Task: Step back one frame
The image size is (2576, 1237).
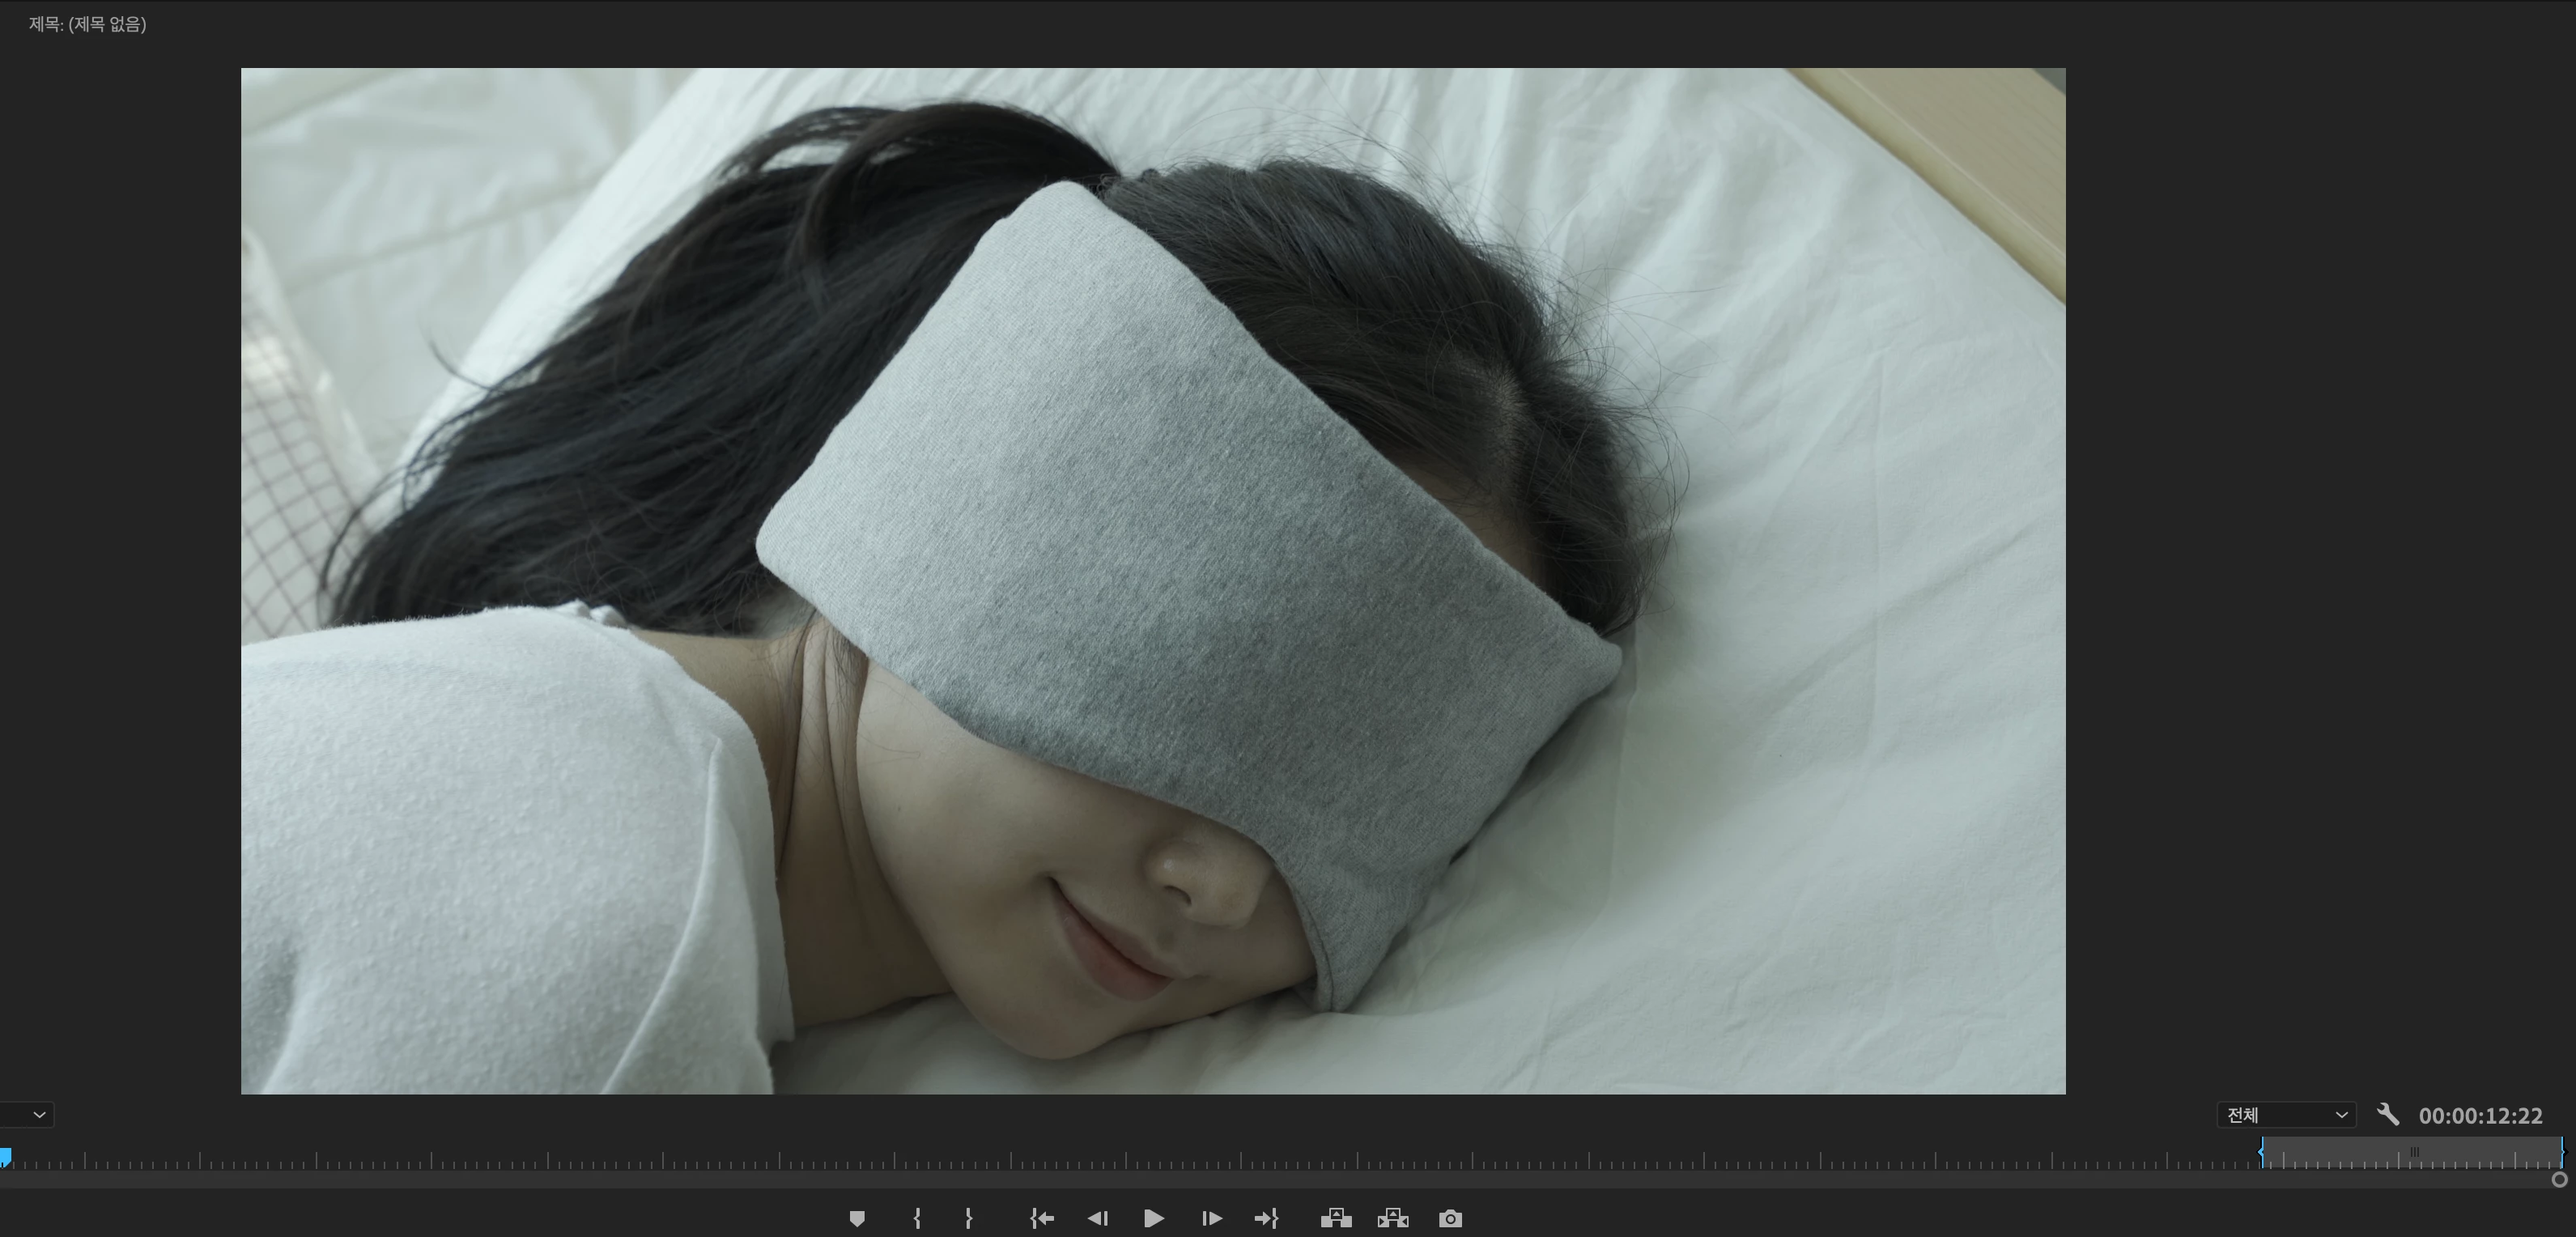Action: [x=1097, y=1218]
